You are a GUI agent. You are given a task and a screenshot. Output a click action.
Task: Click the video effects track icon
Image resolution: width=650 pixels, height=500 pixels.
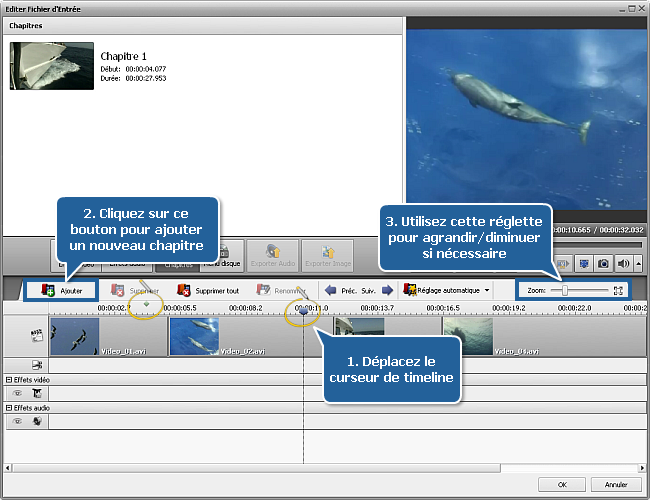pyautogui.click(x=36, y=394)
